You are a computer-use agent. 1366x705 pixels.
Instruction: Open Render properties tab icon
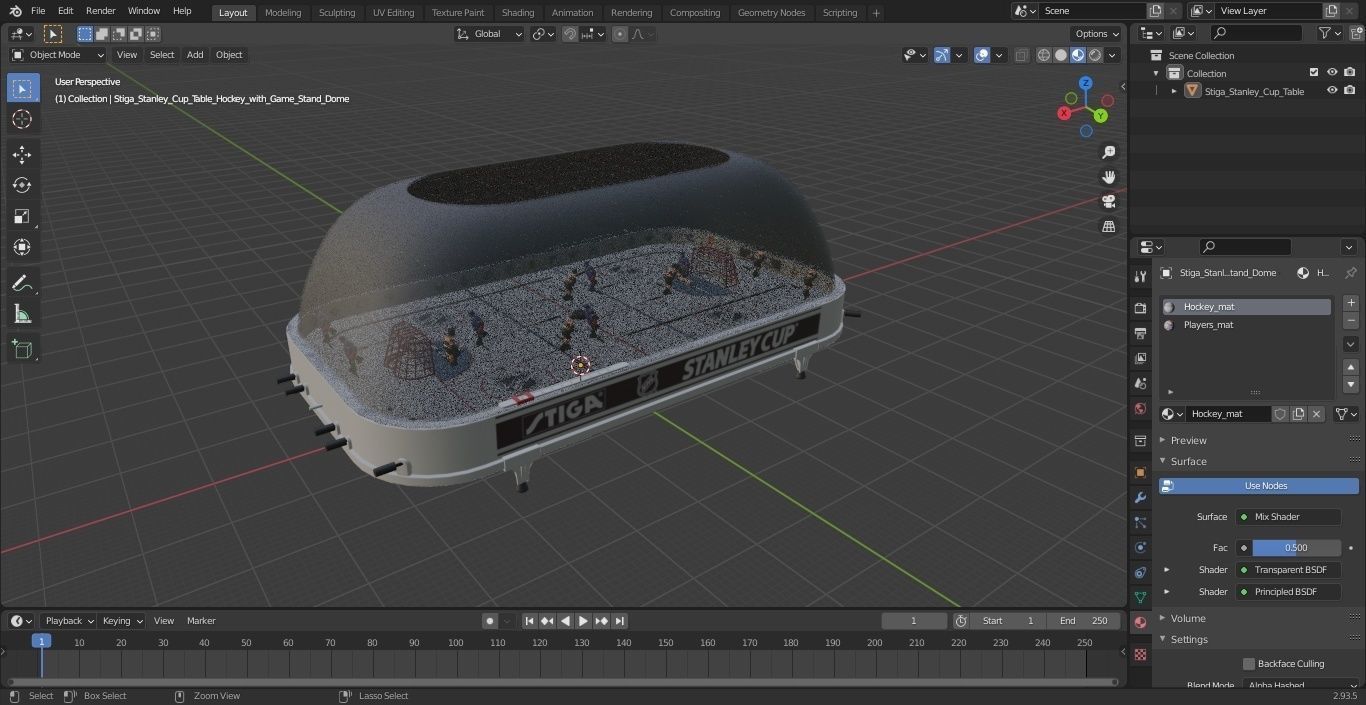(x=1140, y=308)
